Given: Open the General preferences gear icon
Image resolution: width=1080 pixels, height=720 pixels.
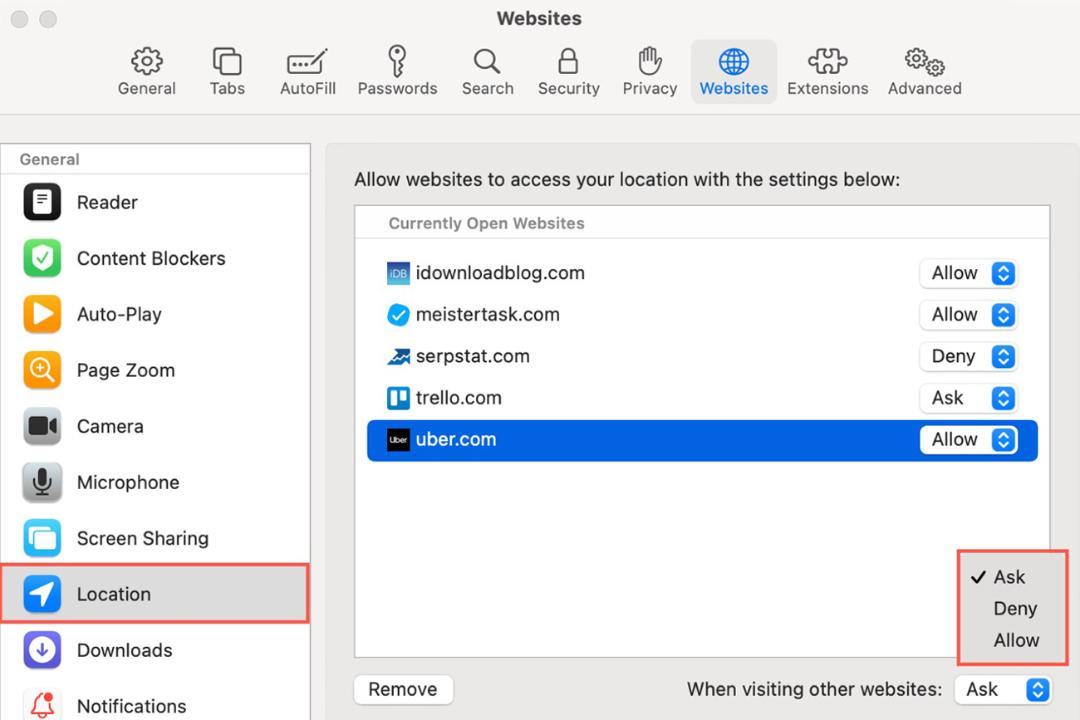Looking at the screenshot, I should click(x=147, y=62).
